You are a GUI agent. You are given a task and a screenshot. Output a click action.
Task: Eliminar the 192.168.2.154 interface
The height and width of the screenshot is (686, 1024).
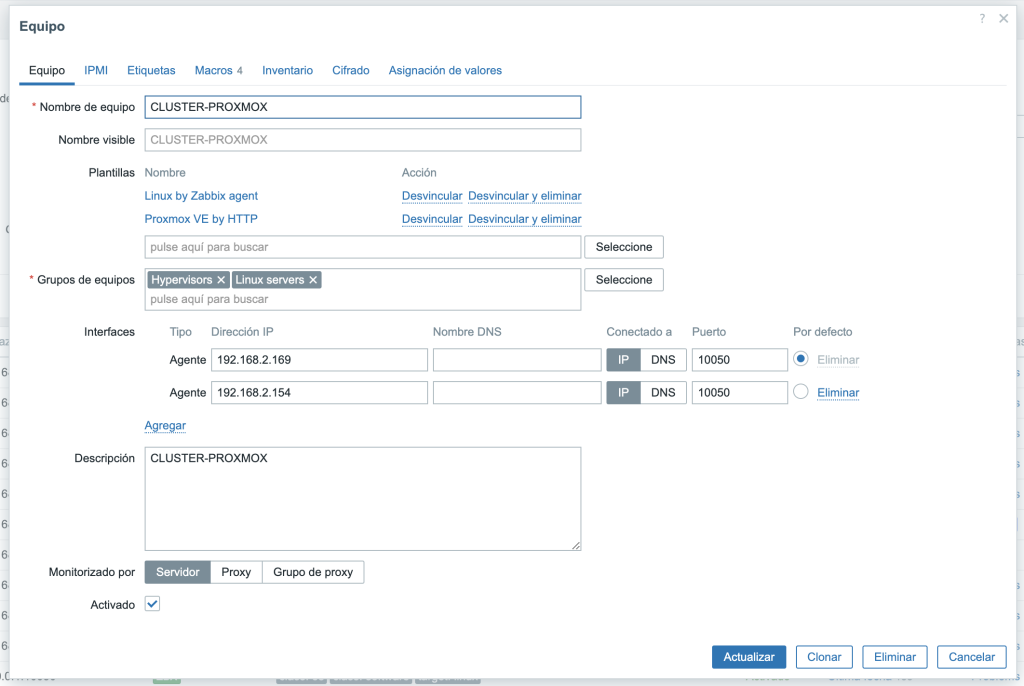pyautogui.click(x=838, y=392)
